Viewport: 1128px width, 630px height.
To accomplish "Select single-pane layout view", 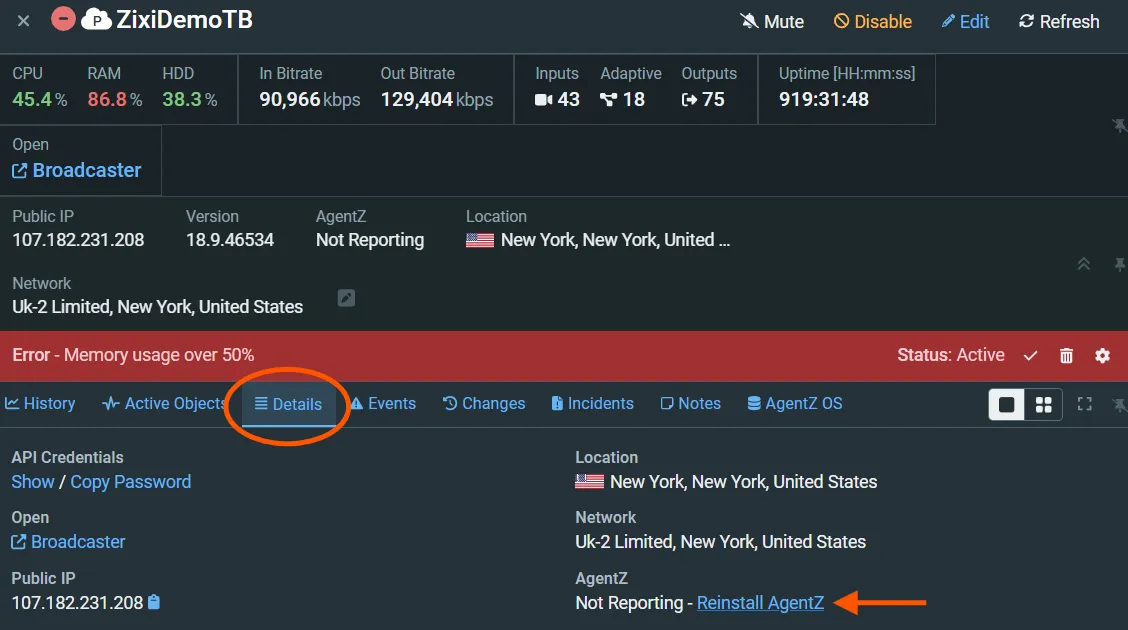I will [1006, 405].
